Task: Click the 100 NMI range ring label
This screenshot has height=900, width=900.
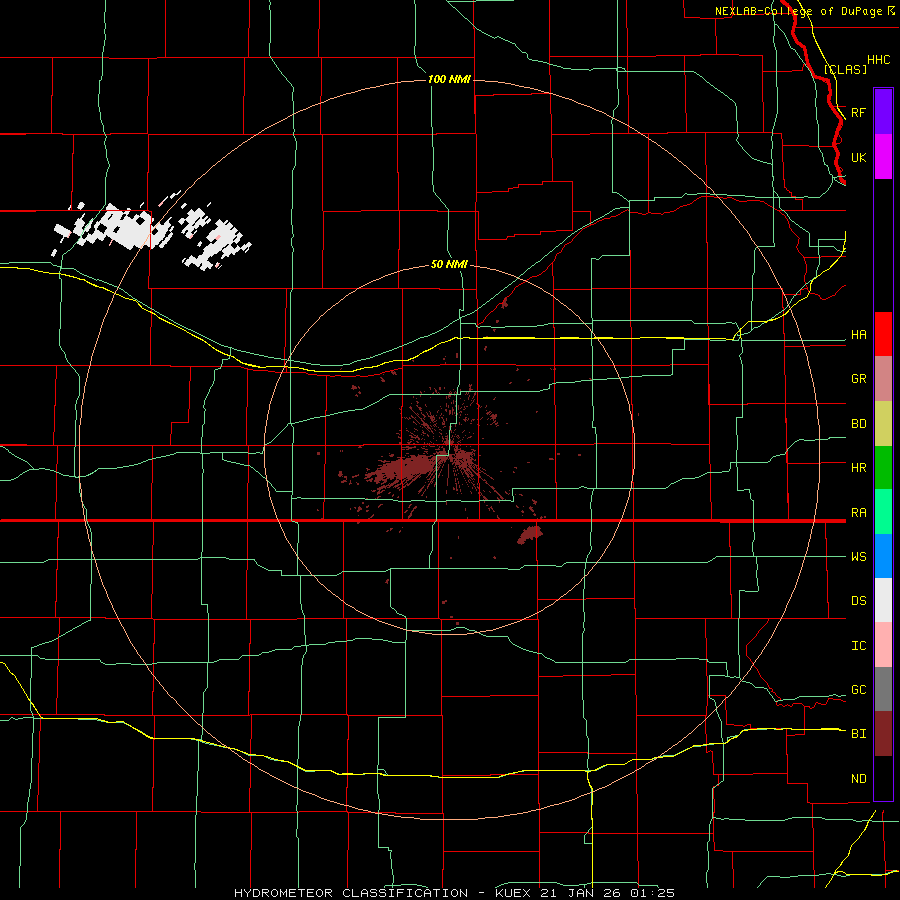Action: click(449, 79)
